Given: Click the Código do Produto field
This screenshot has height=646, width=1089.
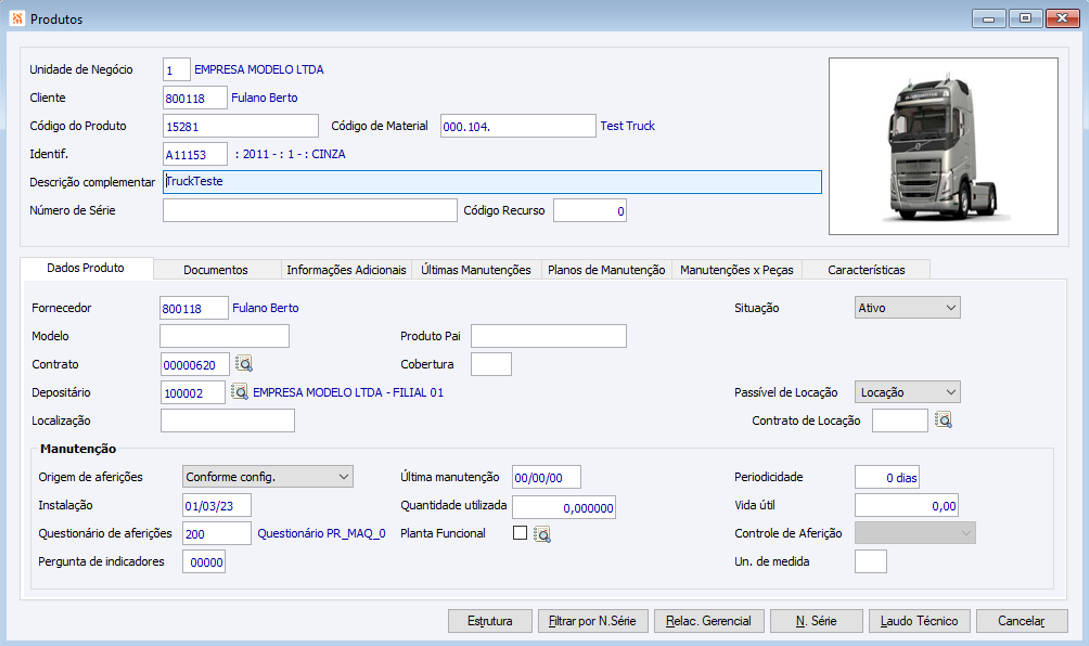Looking at the screenshot, I should (241, 126).
